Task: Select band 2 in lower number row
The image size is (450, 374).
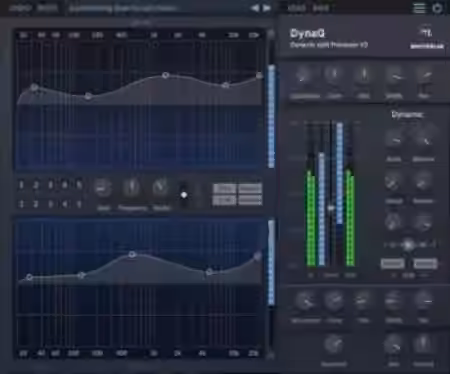Action: [x=36, y=204]
